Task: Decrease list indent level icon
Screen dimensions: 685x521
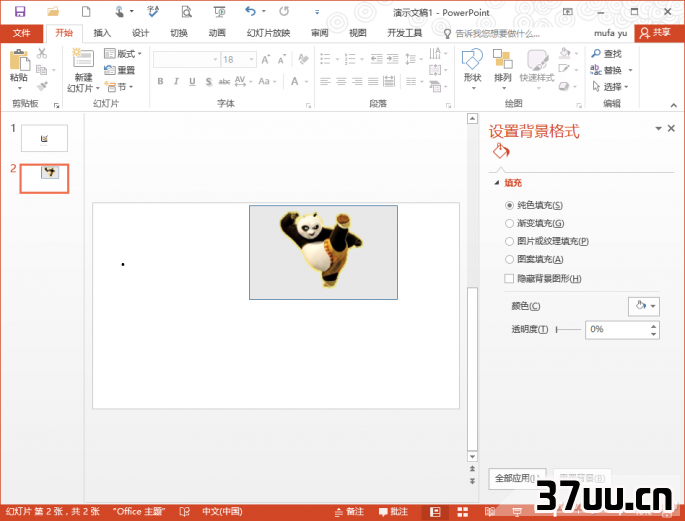Action: [377, 59]
